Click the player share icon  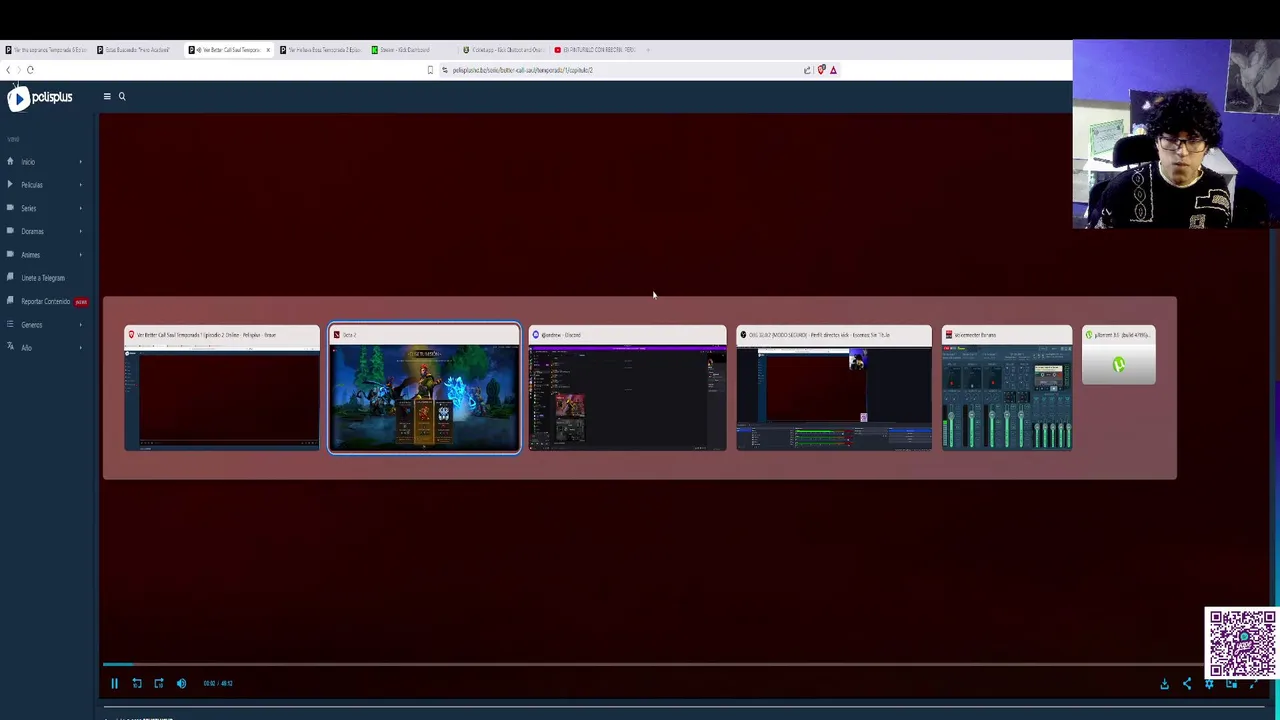[1187, 684]
